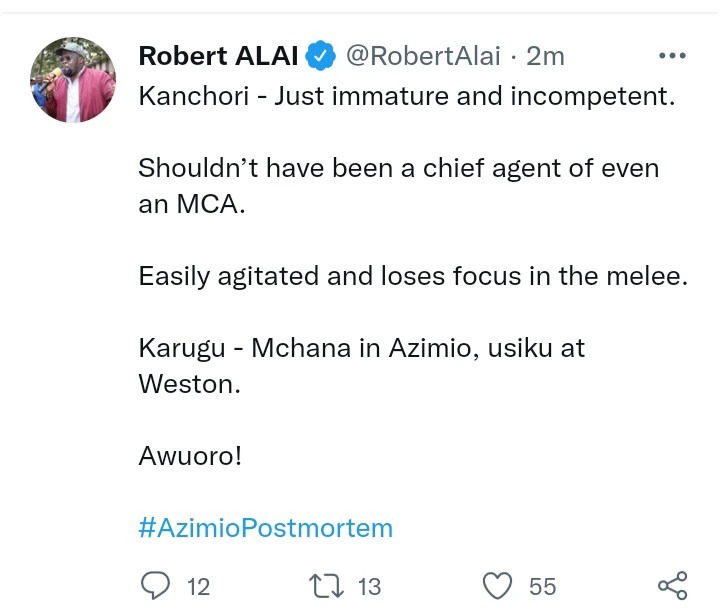Click the retweet count 13
Viewport: 720px width, 614px height.
pyautogui.click(x=369, y=586)
